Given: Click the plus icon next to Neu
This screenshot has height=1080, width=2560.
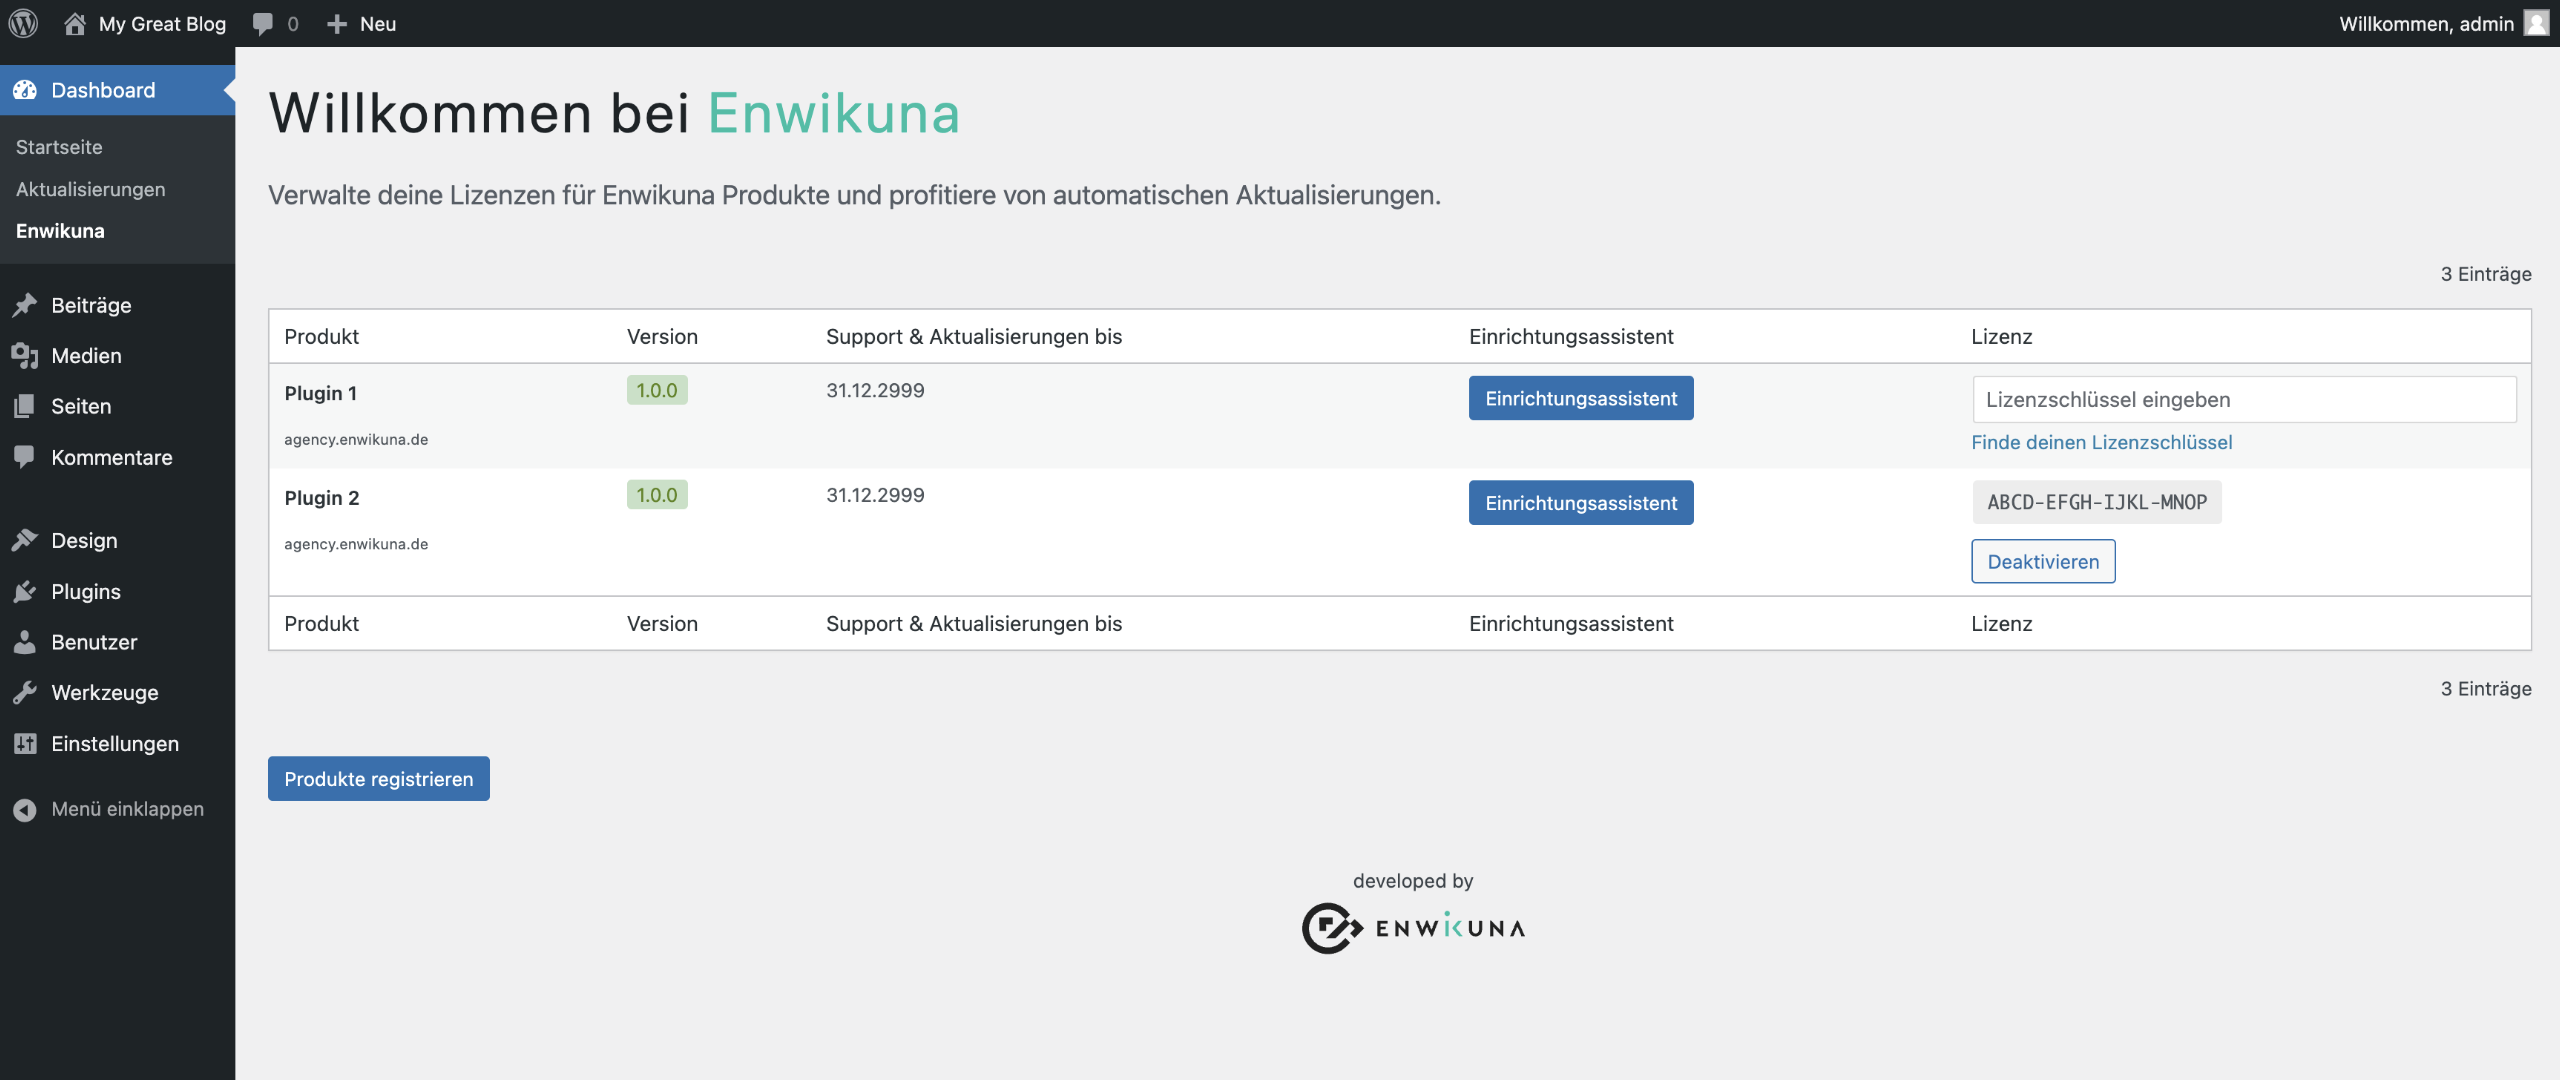Looking at the screenshot, I should click(337, 23).
